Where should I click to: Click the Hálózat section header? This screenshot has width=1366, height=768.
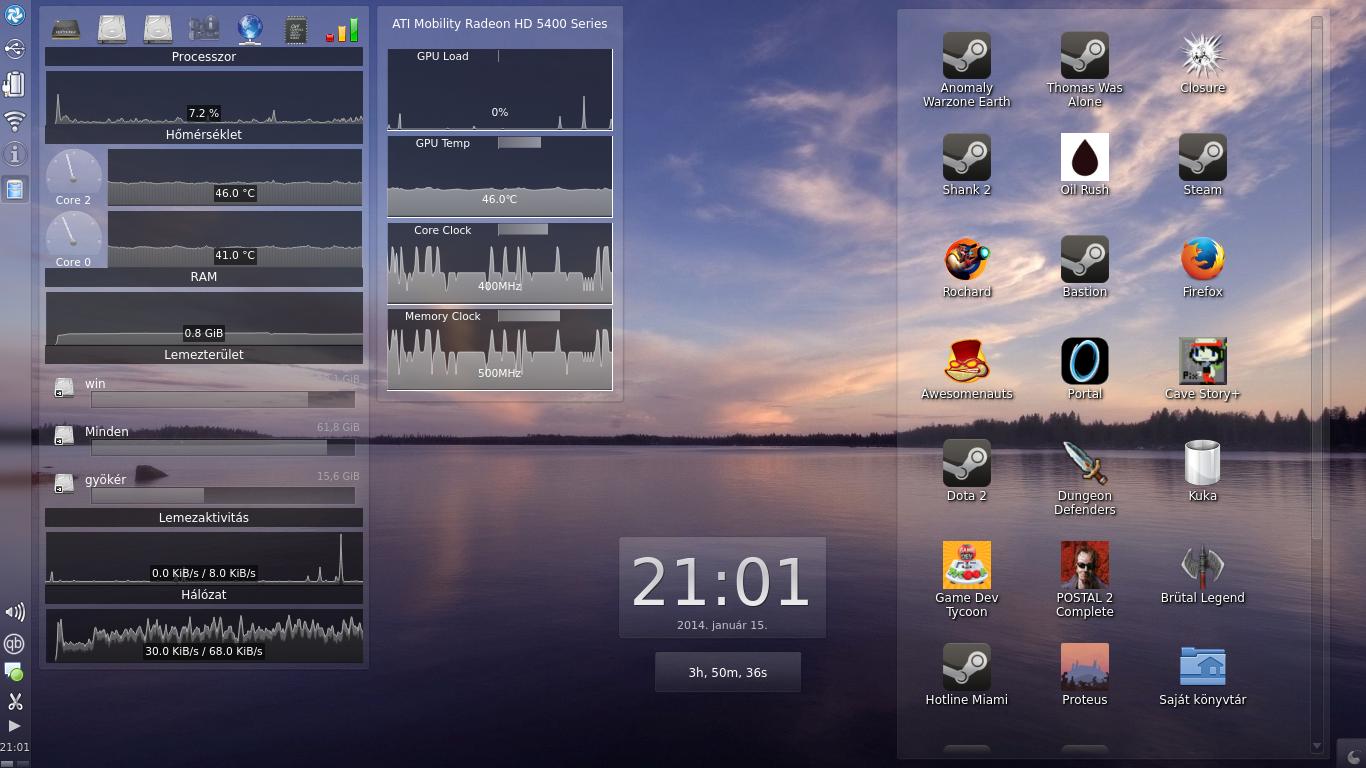point(204,595)
